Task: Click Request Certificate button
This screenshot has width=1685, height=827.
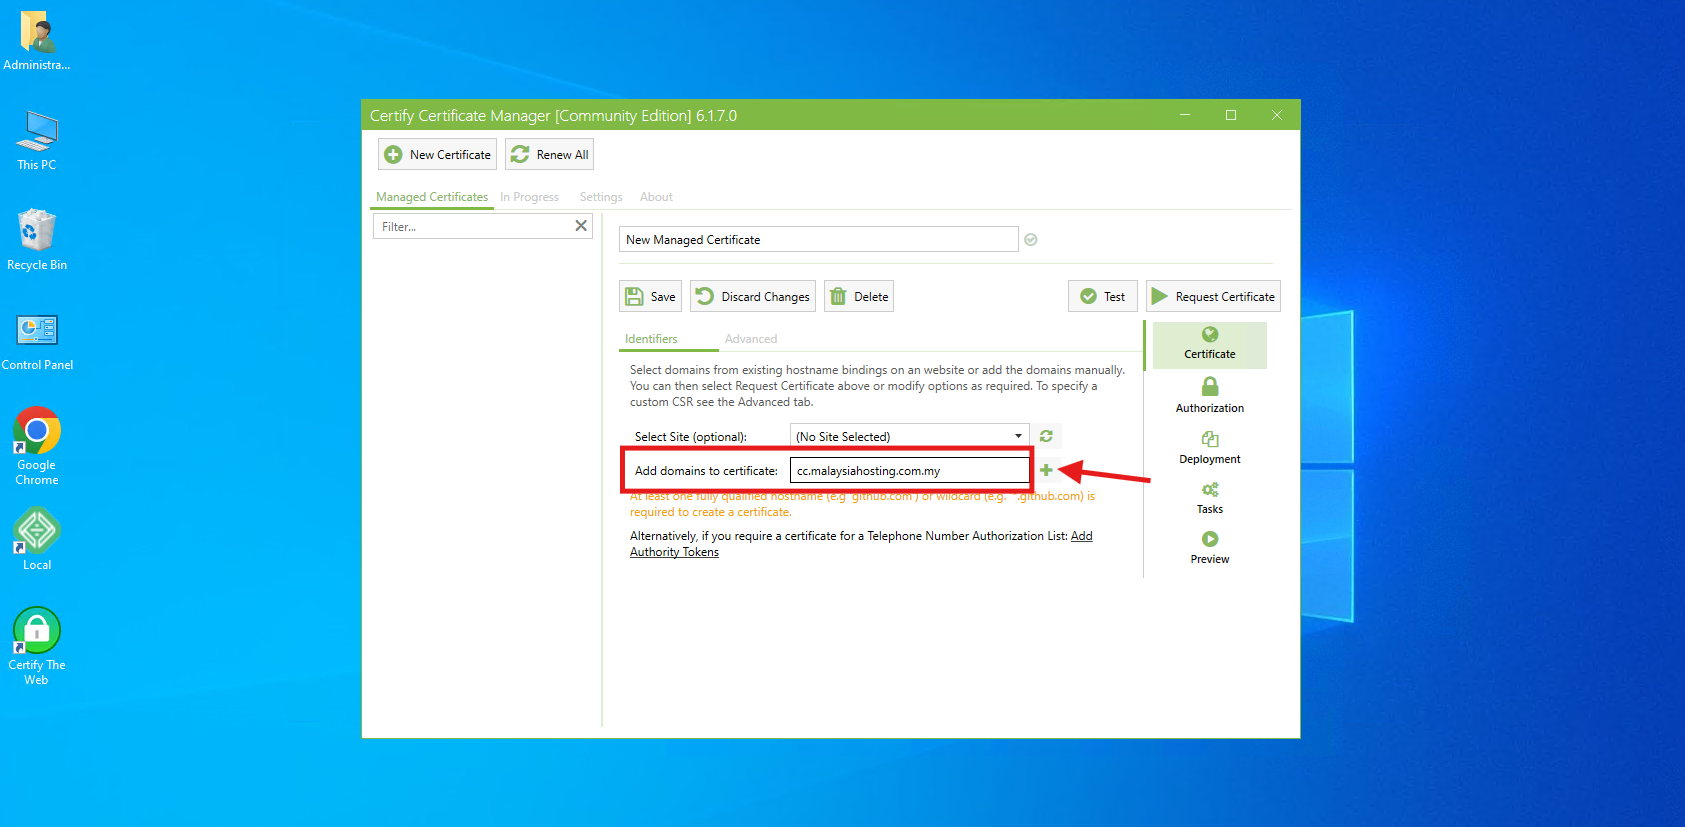Action: 1213,296
